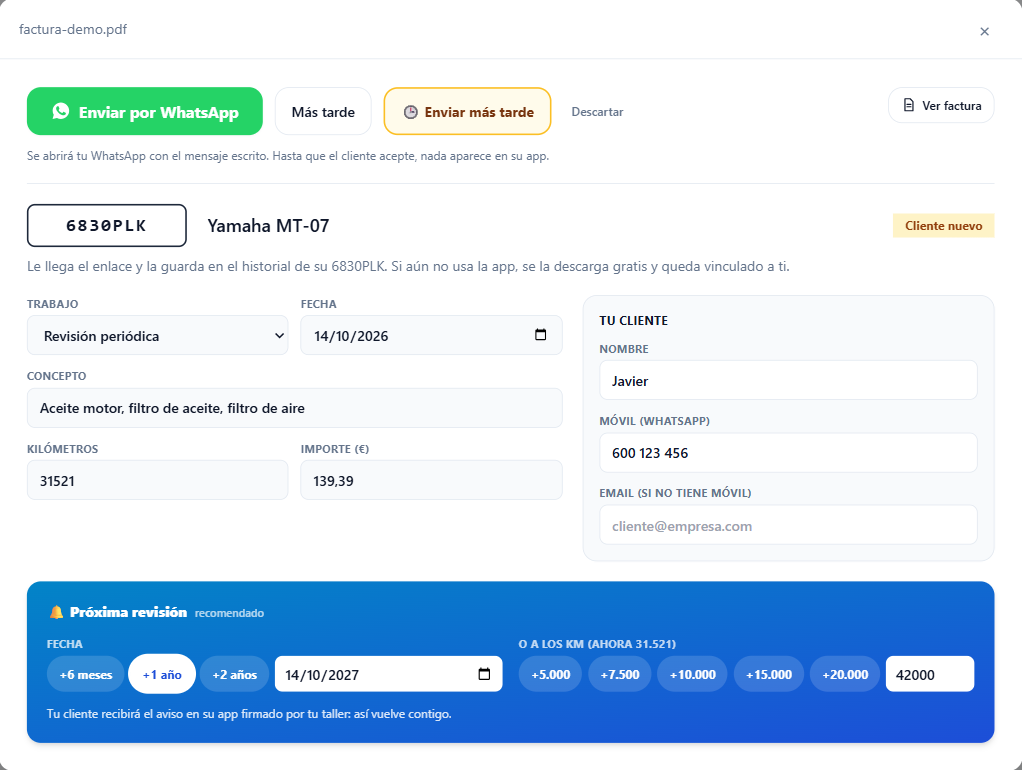1022x770 pixels.
Task: Close the factura-demo.pdf dialog
Action: (x=984, y=31)
